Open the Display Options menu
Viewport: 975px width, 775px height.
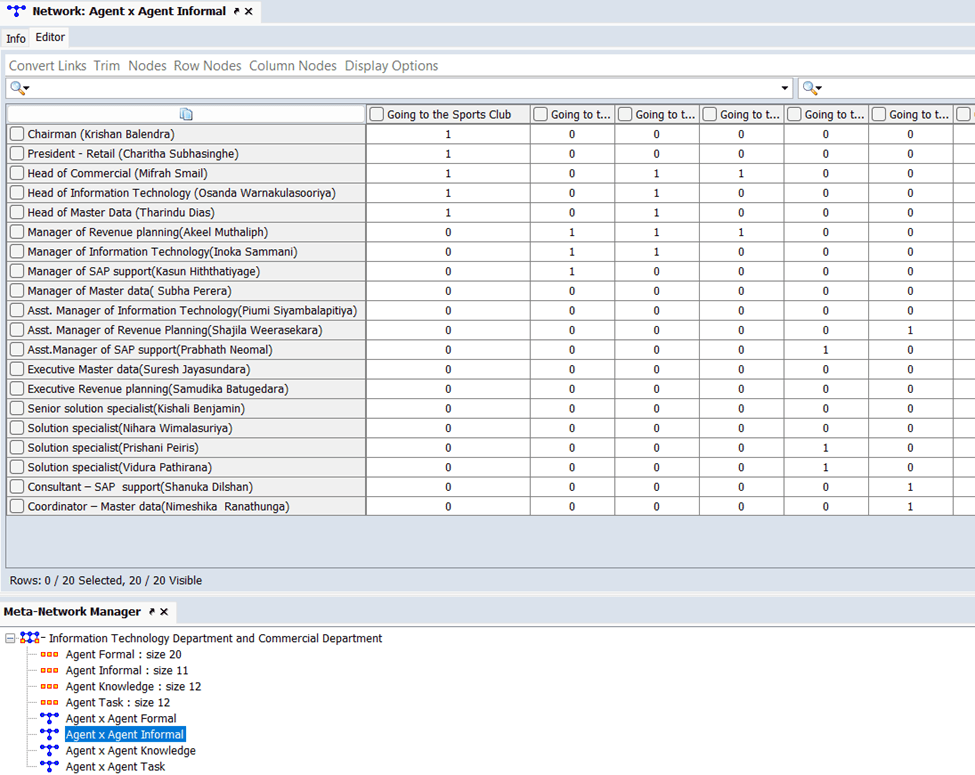[391, 66]
